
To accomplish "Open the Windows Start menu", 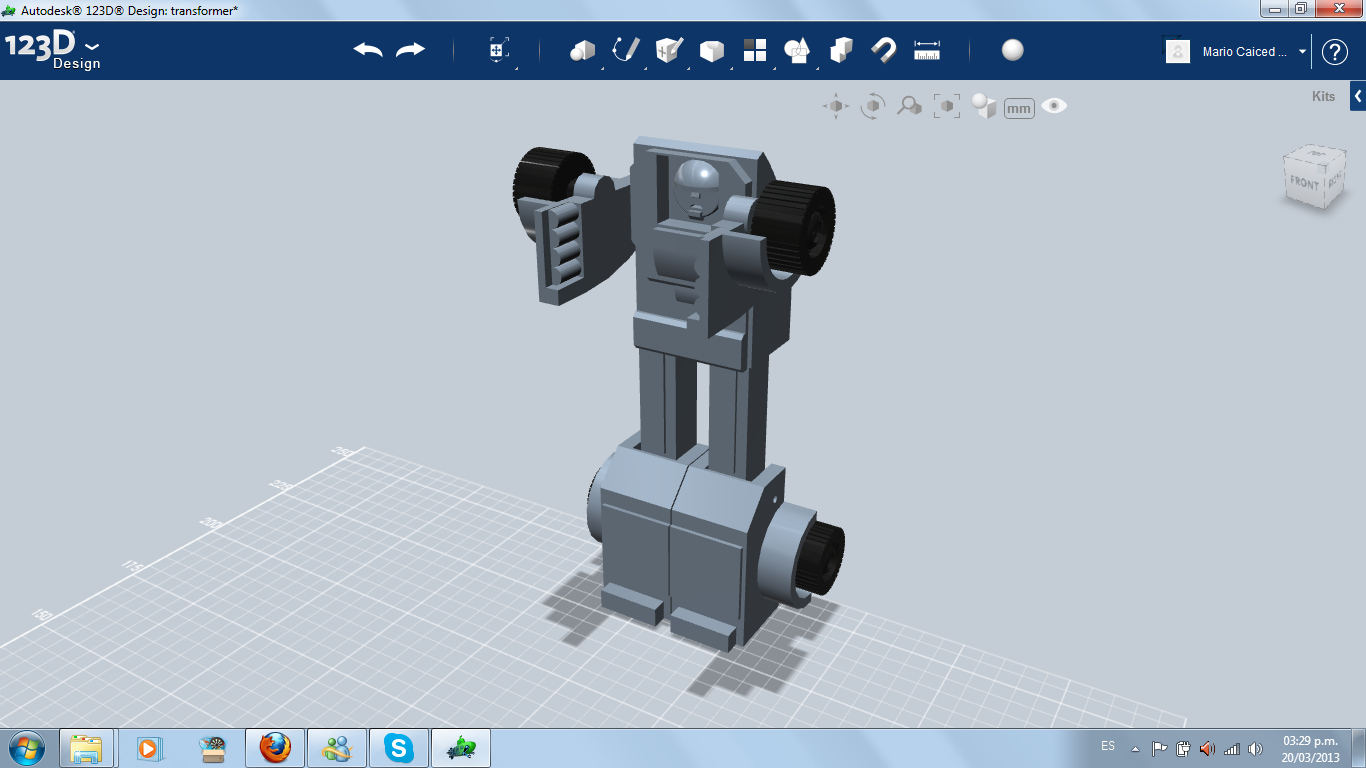I will pyautogui.click(x=25, y=747).
